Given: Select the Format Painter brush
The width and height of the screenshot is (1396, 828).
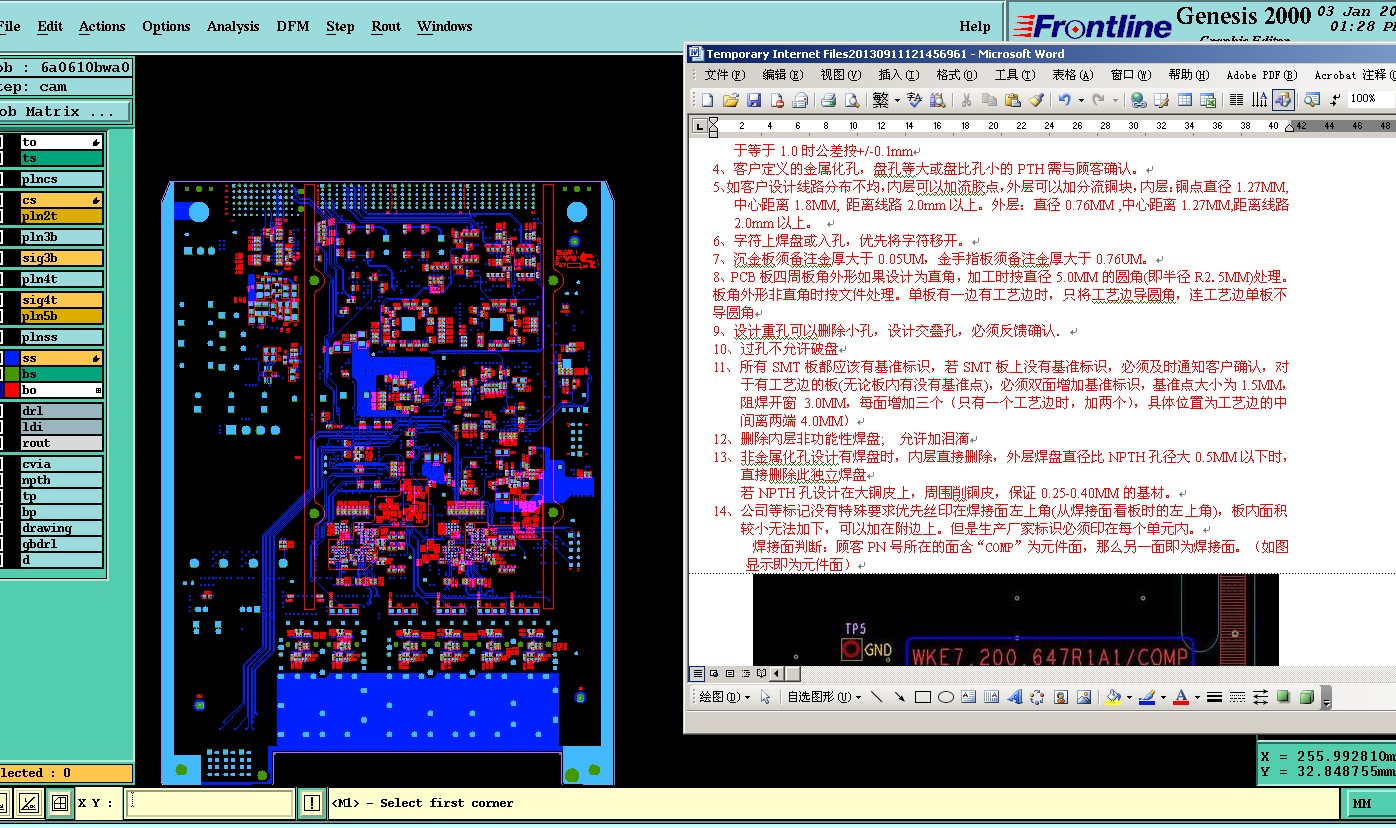Looking at the screenshot, I should click(x=1036, y=99).
